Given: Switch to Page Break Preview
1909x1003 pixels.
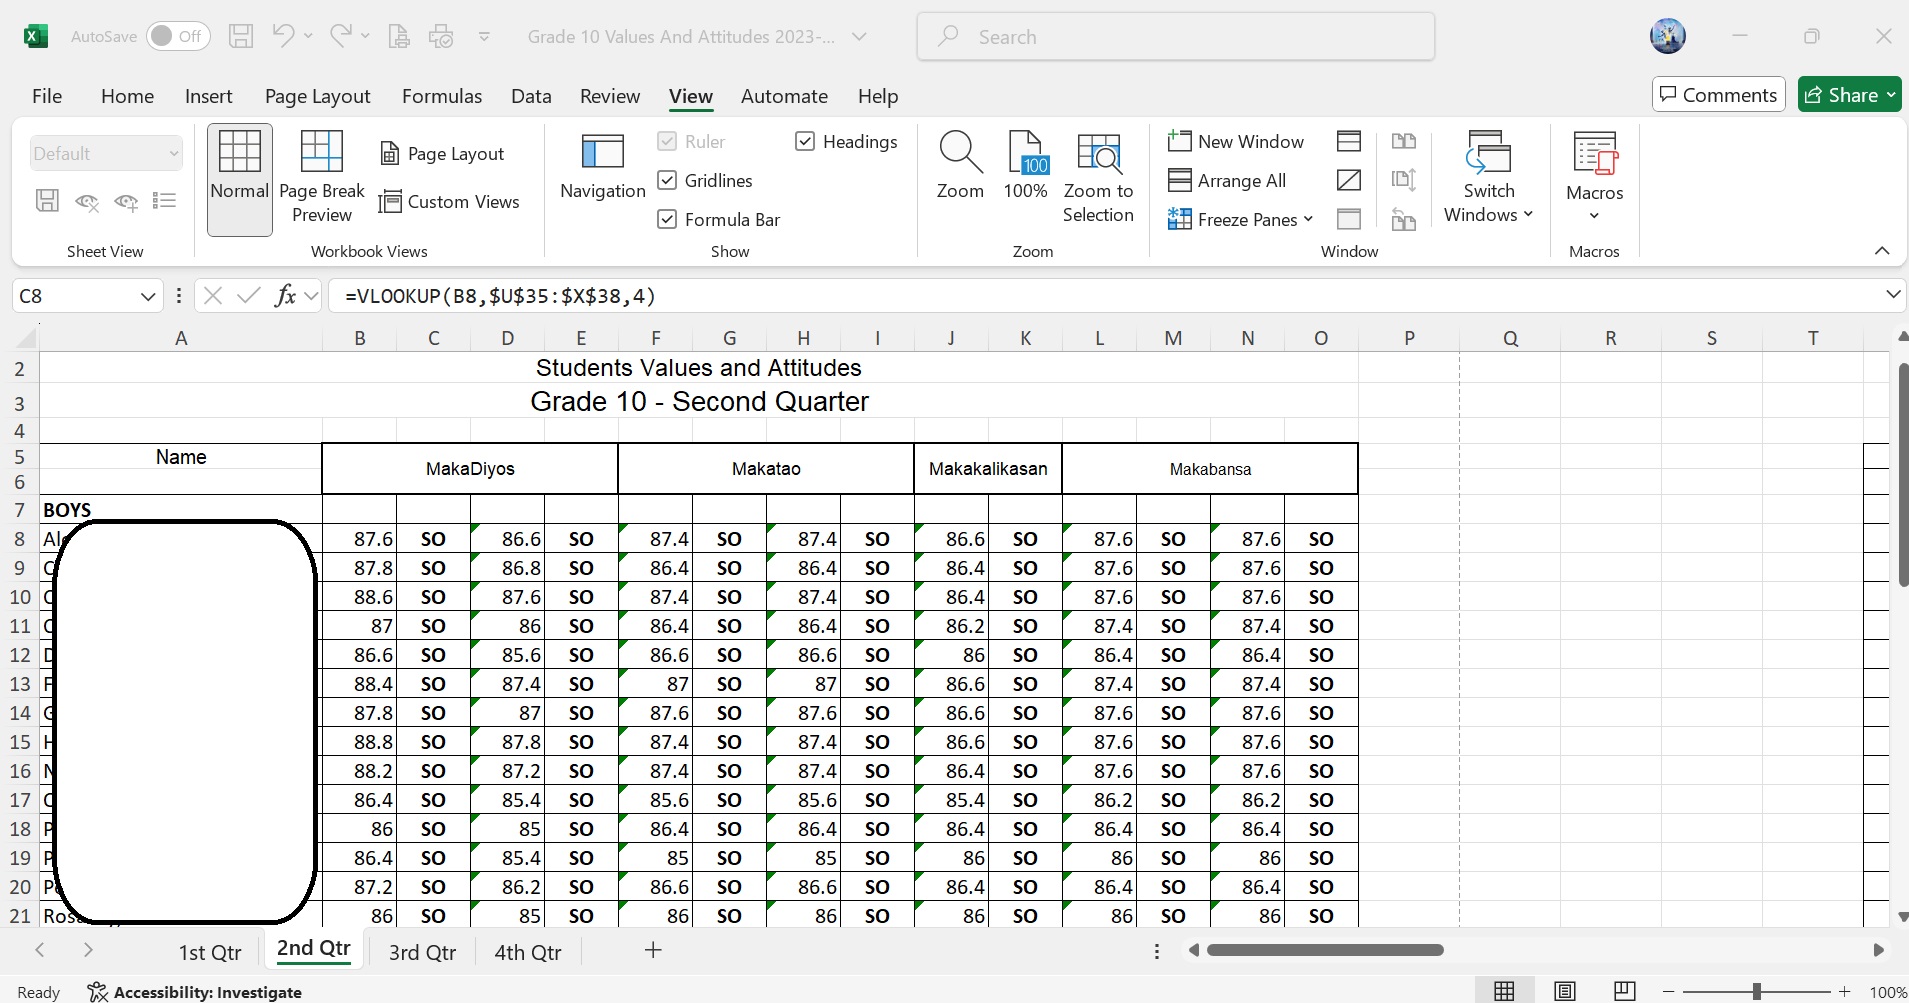Looking at the screenshot, I should point(321,177).
